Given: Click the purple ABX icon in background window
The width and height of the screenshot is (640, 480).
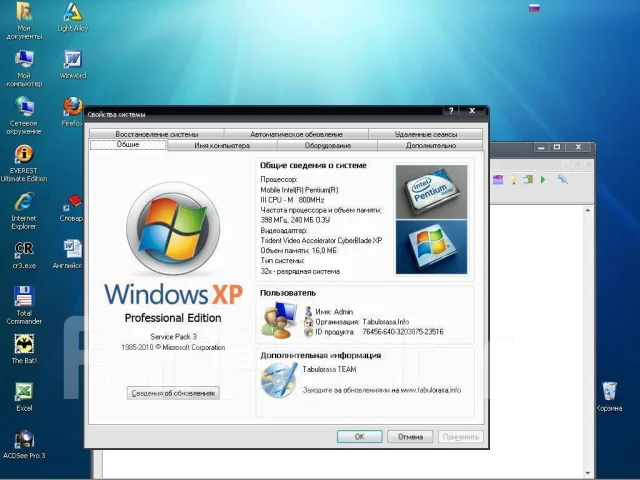Looking at the screenshot, I should 498,180.
